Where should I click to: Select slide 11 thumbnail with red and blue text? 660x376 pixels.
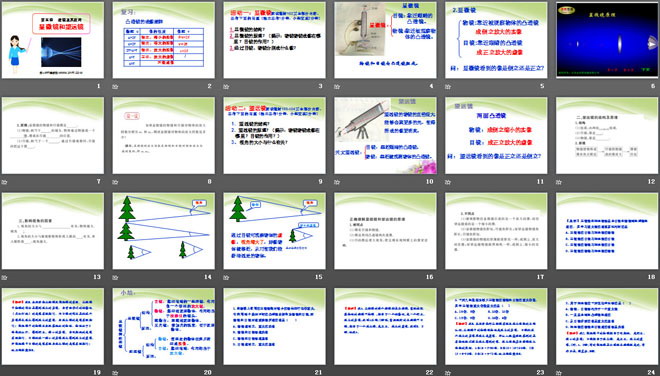click(496, 136)
